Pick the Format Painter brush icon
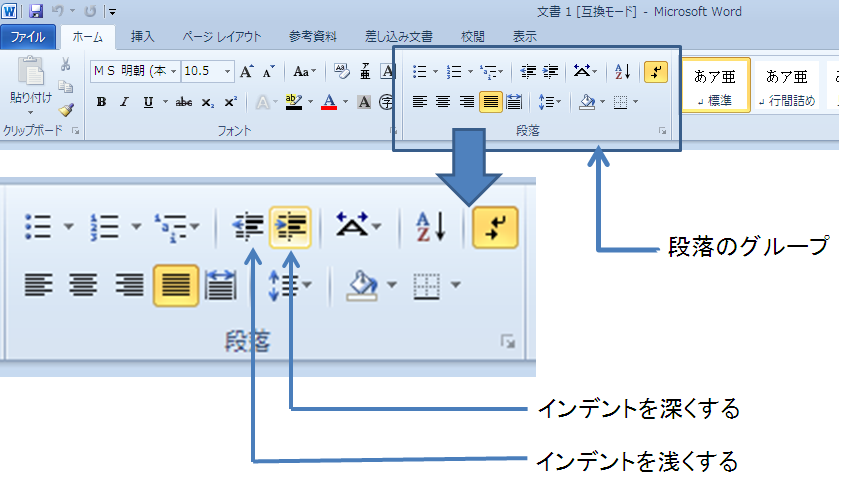 (x=66, y=109)
